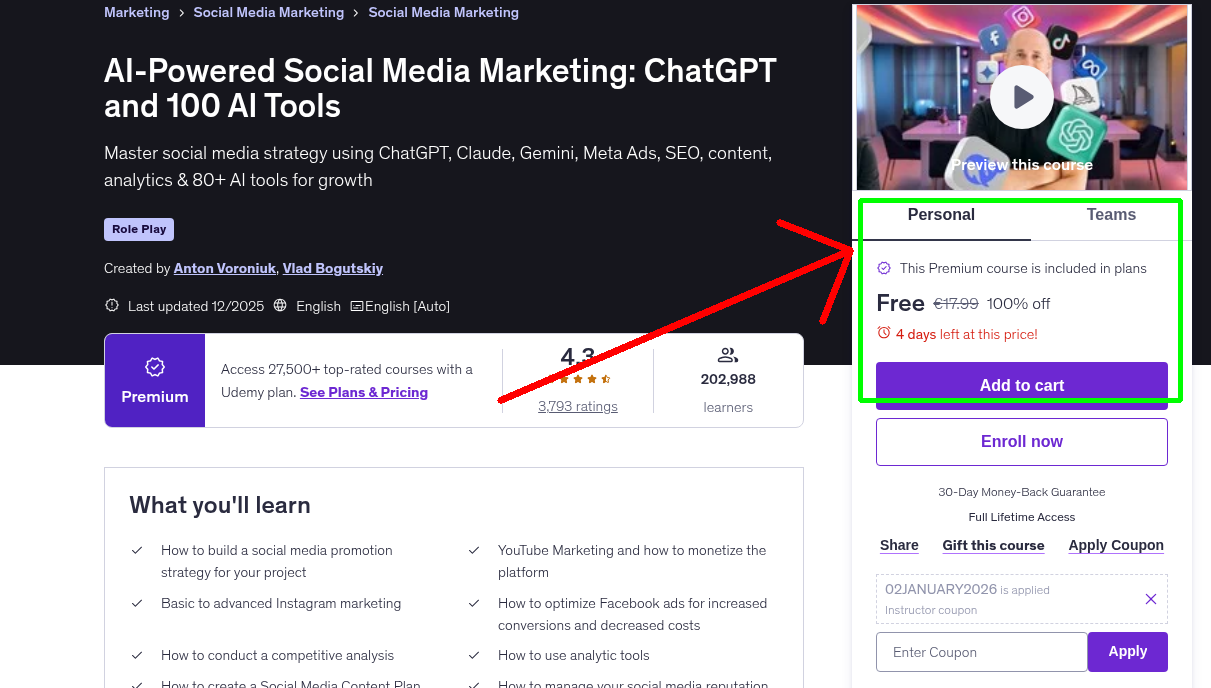Image resolution: width=1211 pixels, height=688 pixels.
Task: Click the Add to cart button
Action: (x=1021, y=385)
